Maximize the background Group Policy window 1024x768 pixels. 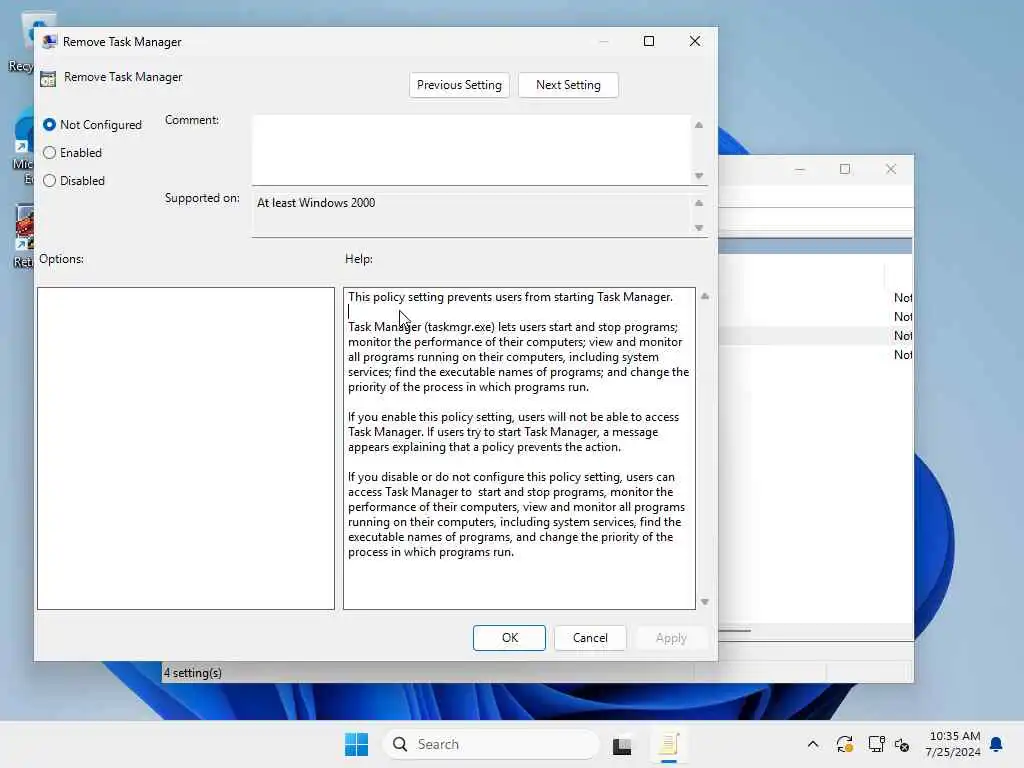(845, 169)
